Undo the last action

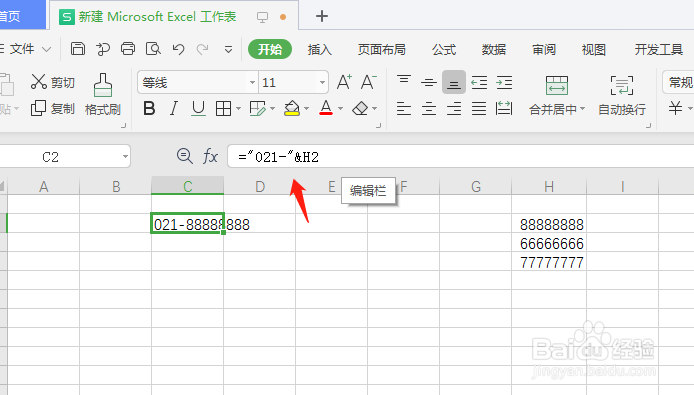[x=178, y=49]
